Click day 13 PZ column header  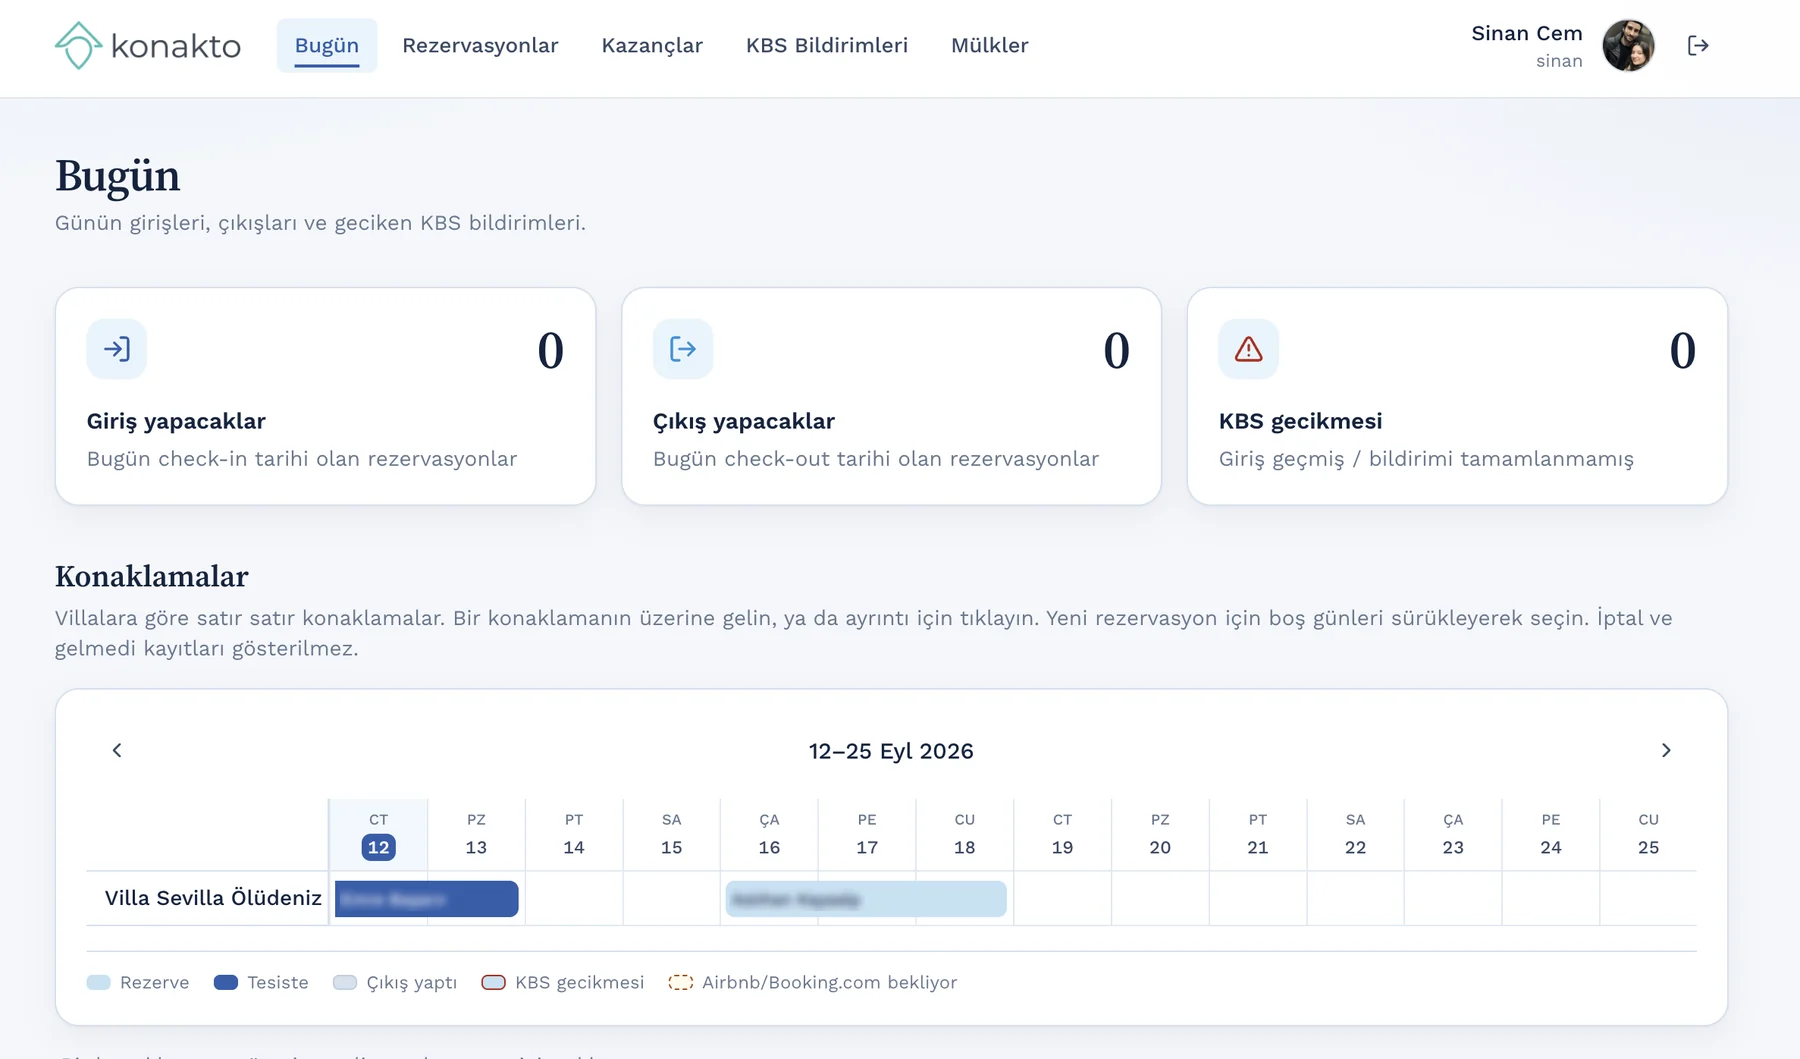click(x=476, y=834)
